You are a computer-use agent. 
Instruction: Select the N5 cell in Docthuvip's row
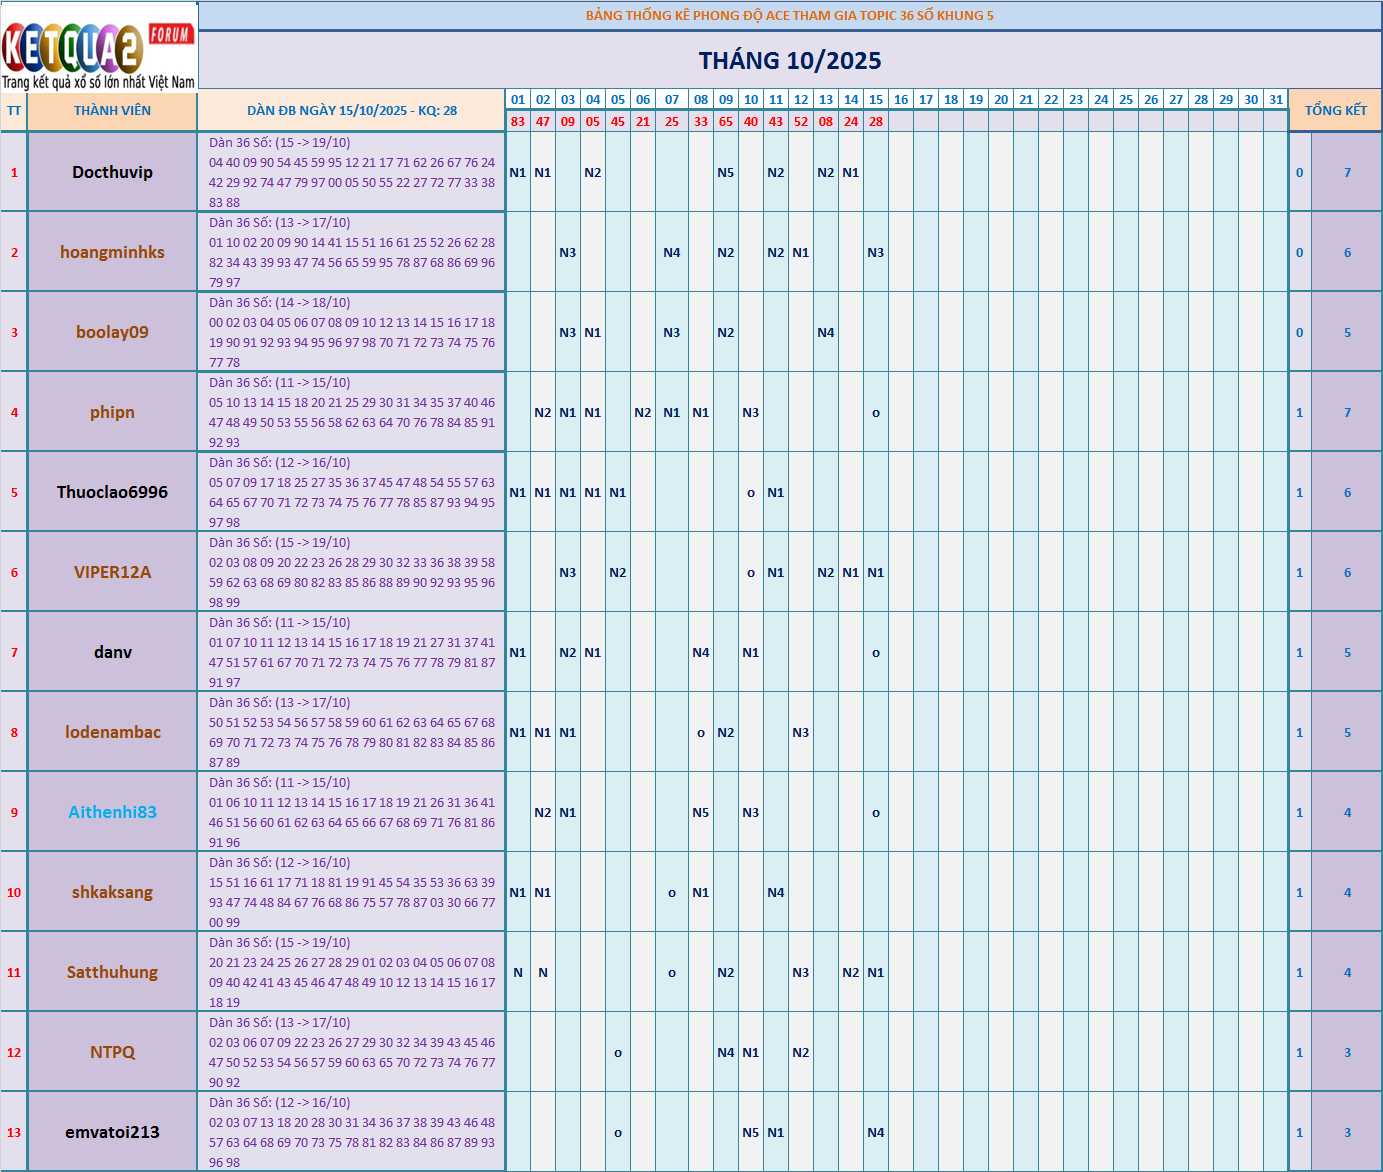725,173
